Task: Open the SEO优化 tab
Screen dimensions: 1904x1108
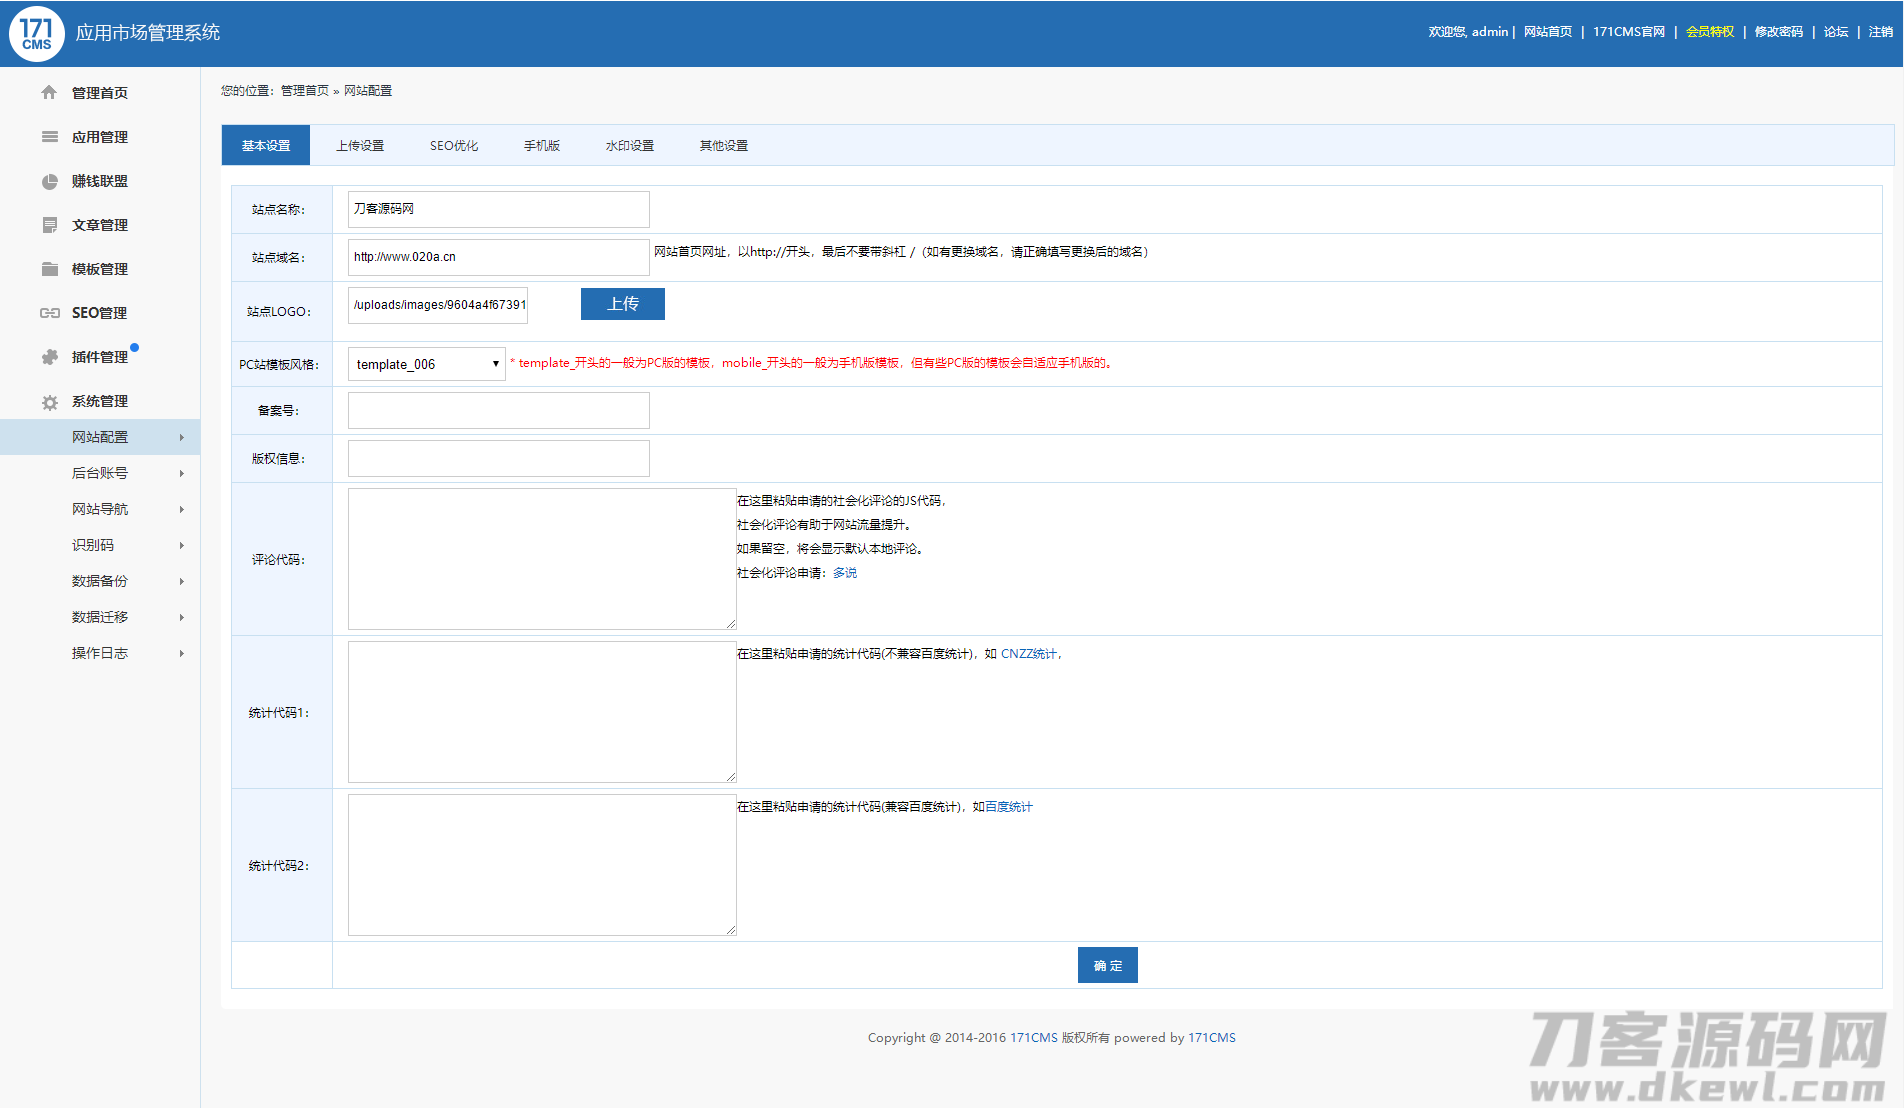Action: coord(454,146)
